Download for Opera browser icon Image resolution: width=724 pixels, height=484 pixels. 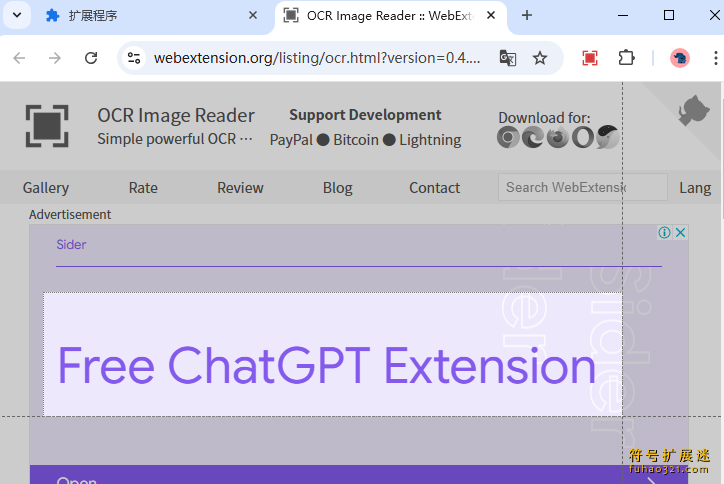coord(583,137)
